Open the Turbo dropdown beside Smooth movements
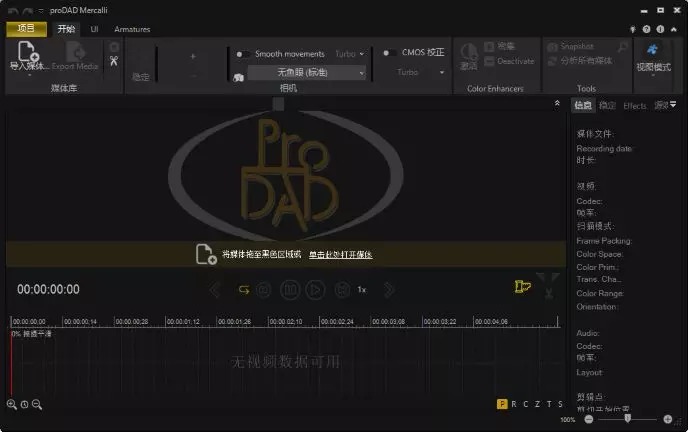688x432 pixels. coord(350,54)
